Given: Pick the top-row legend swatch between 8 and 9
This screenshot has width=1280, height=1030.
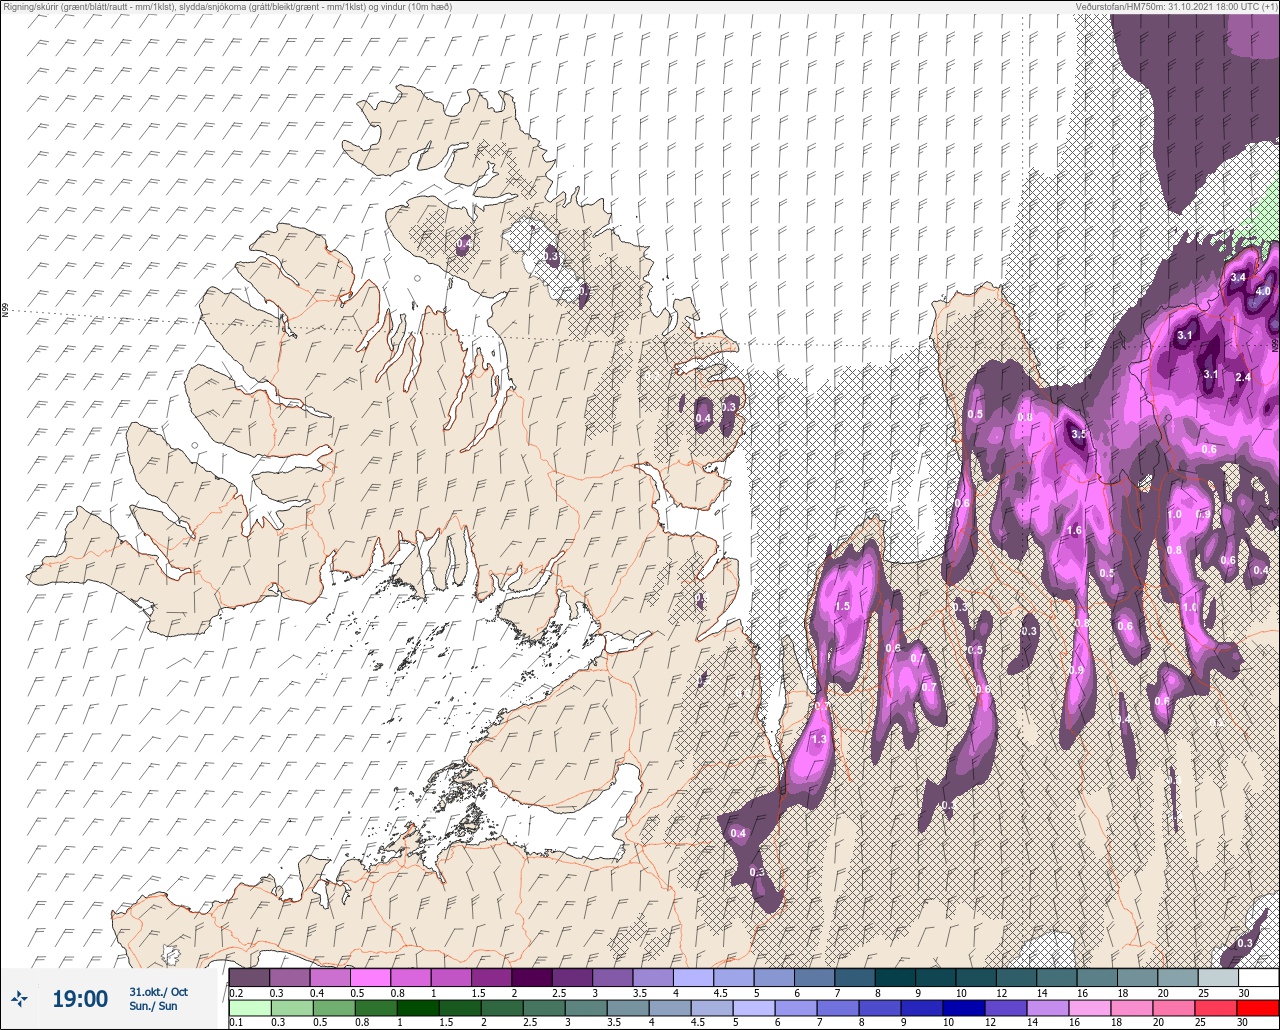Looking at the screenshot, I should coord(895,977).
